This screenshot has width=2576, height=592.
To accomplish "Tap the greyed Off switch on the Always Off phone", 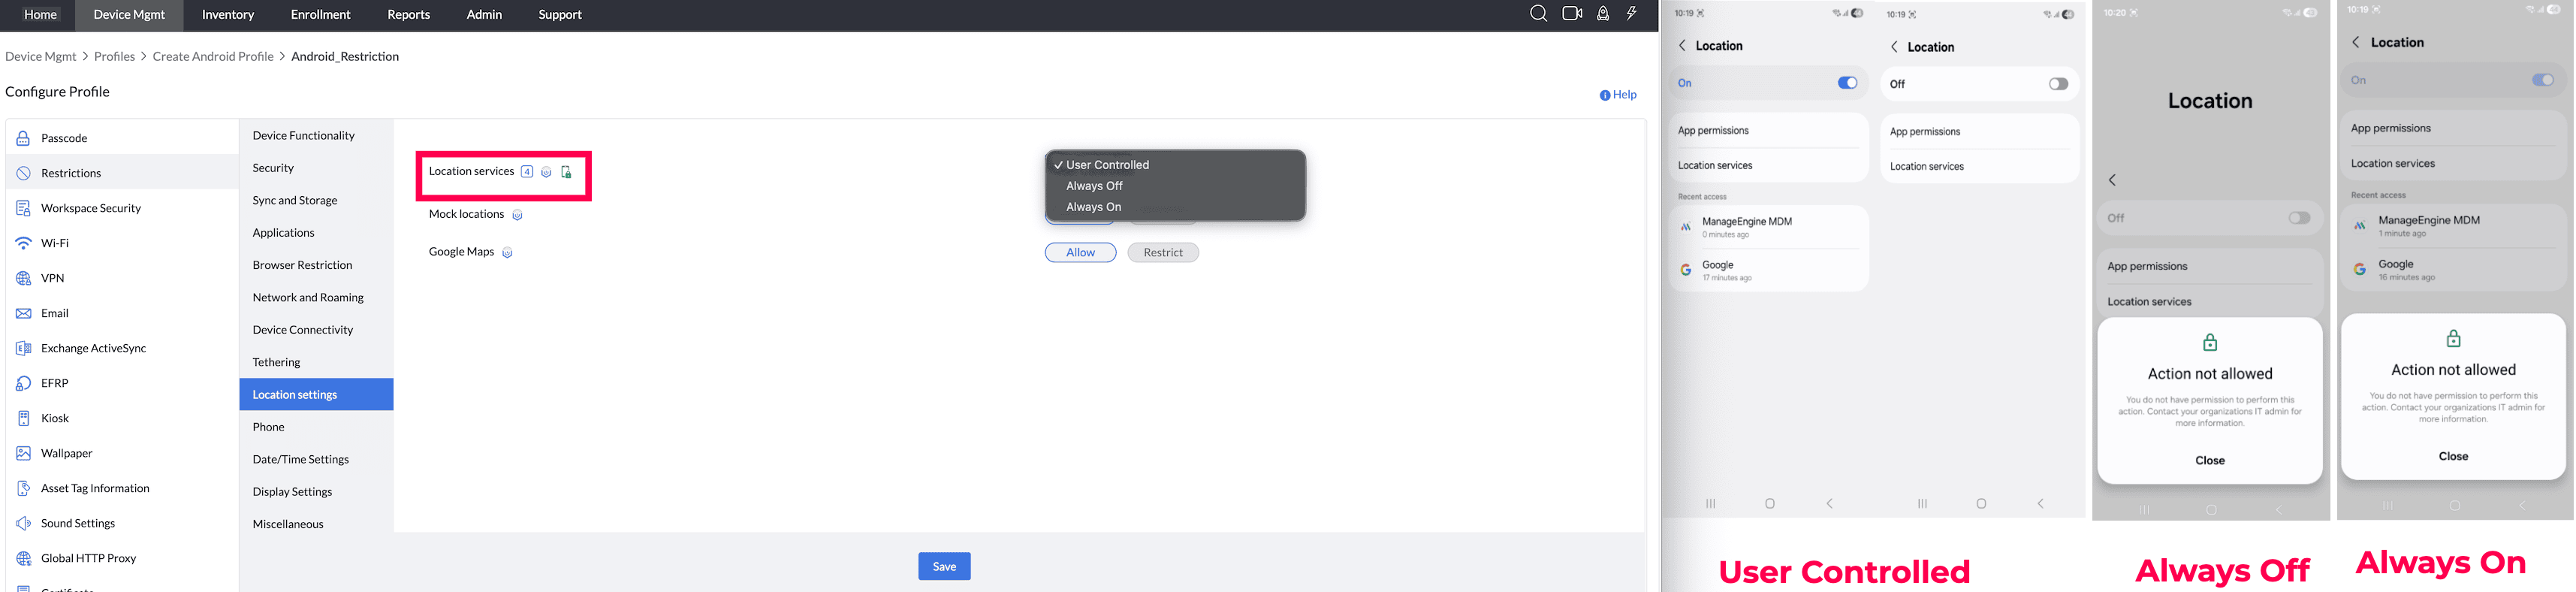I will click(2299, 218).
